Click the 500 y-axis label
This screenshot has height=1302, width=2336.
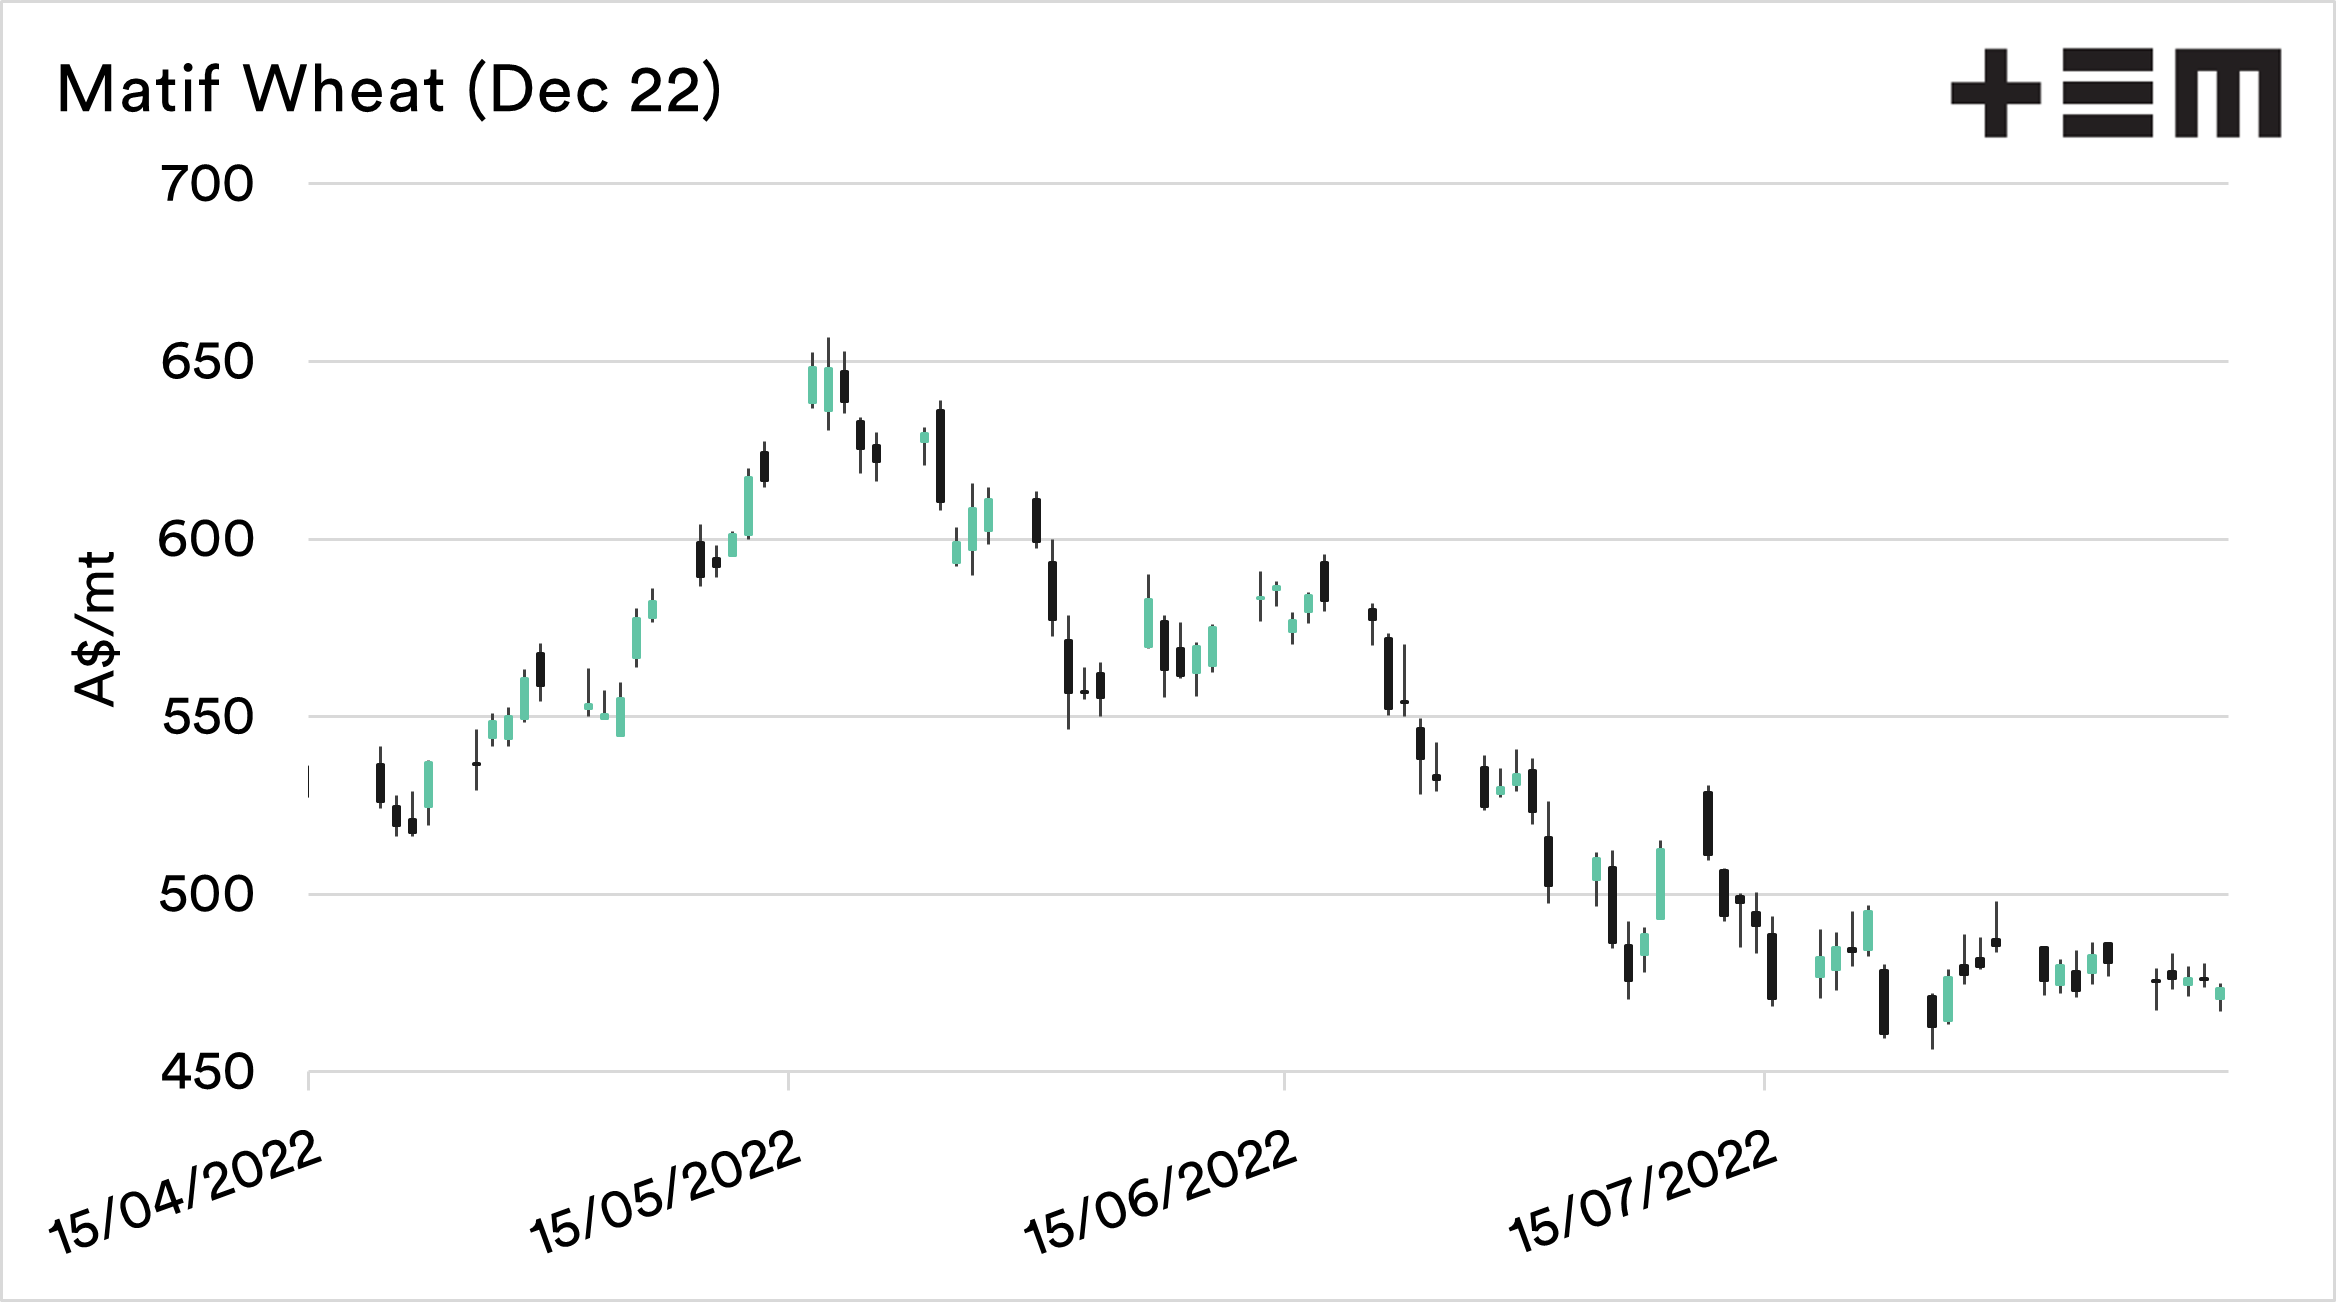pos(208,895)
